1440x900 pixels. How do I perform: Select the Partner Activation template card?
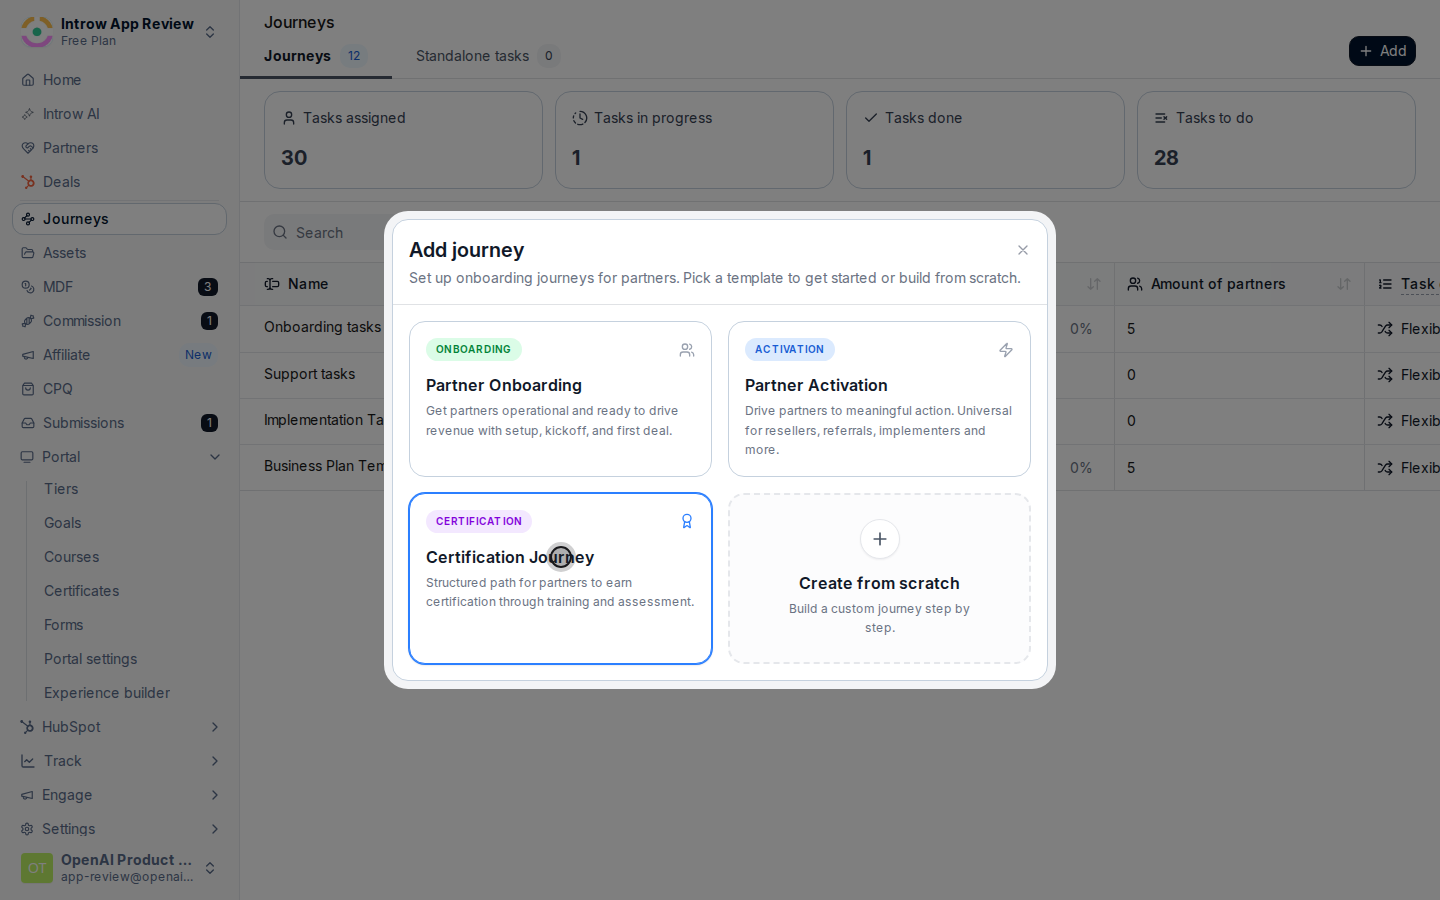pyautogui.click(x=879, y=399)
